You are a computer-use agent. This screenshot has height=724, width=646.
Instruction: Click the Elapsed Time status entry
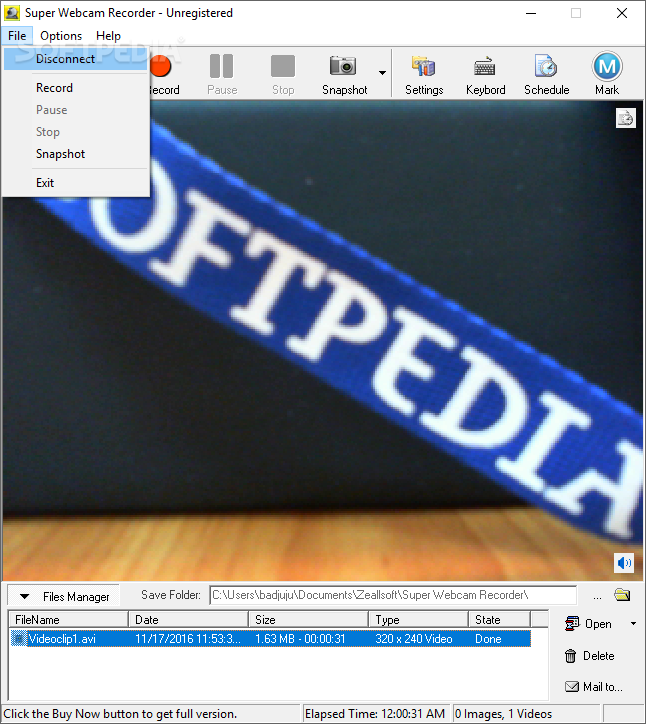click(x=375, y=714)
